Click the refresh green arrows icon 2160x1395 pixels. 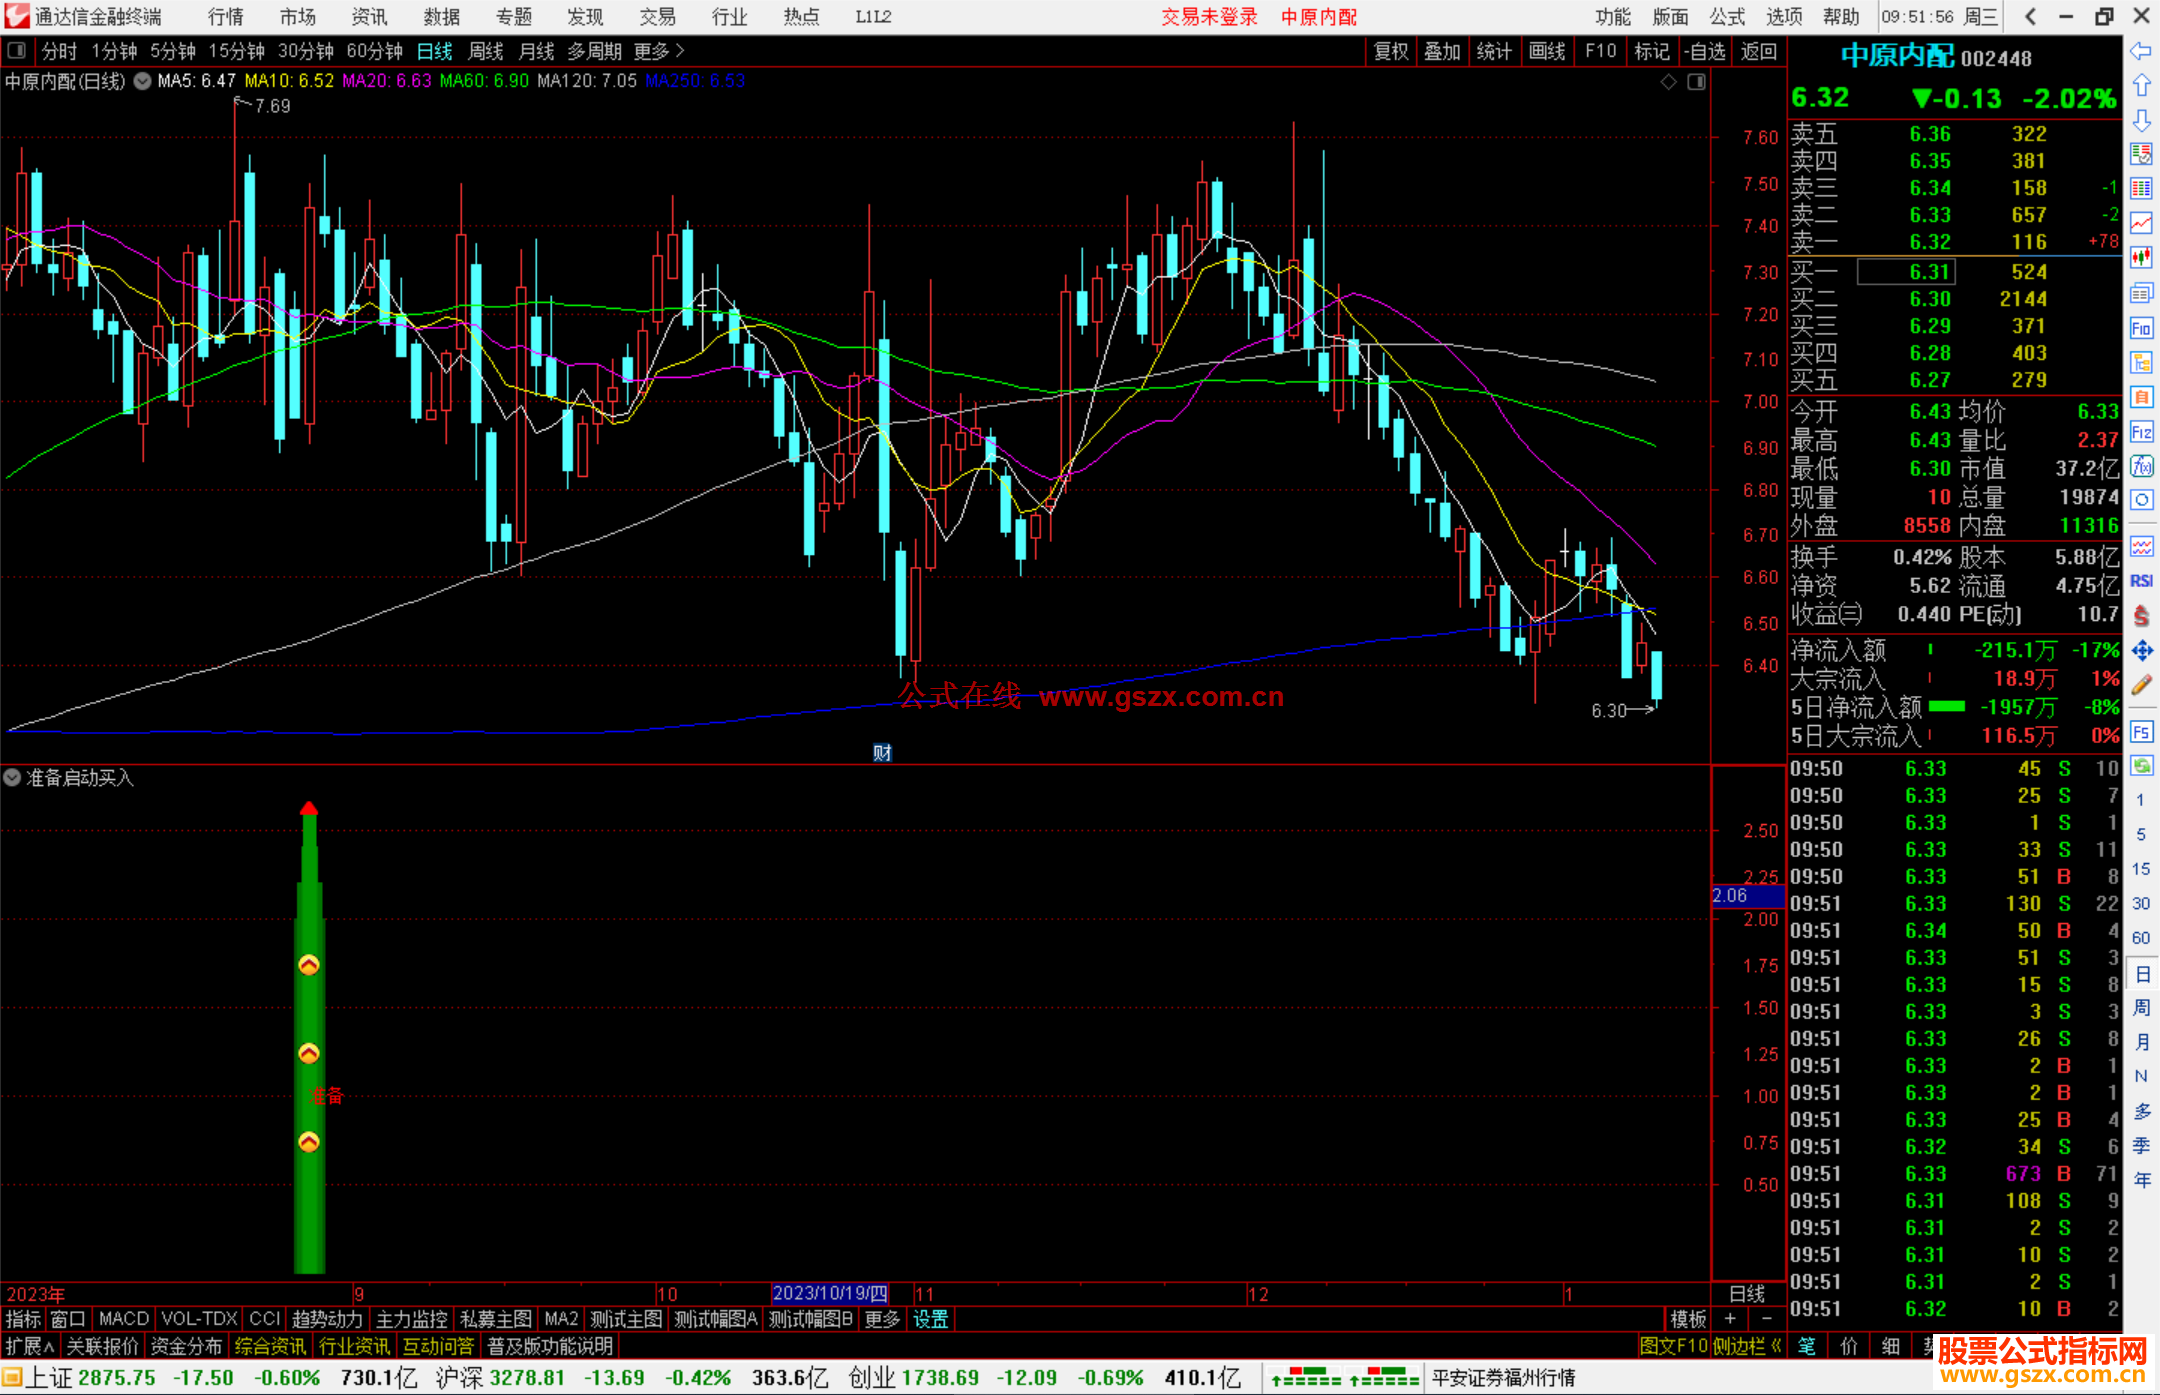click(2141, 767)
